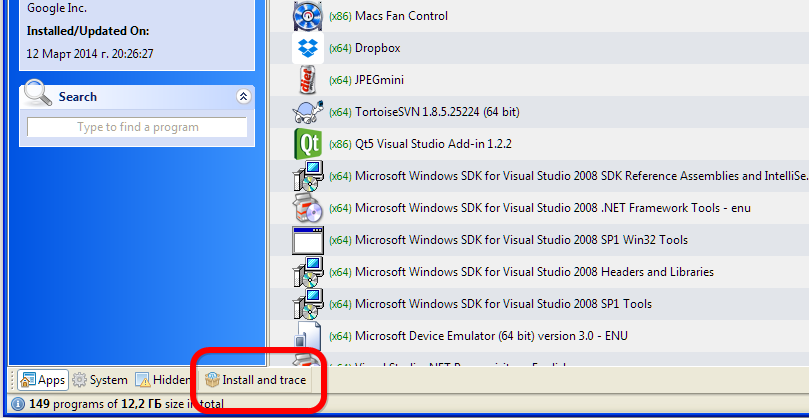Select Microsoft Windows SDK Headers and Libraries entry
809x418 pixels.
point(534,272)
